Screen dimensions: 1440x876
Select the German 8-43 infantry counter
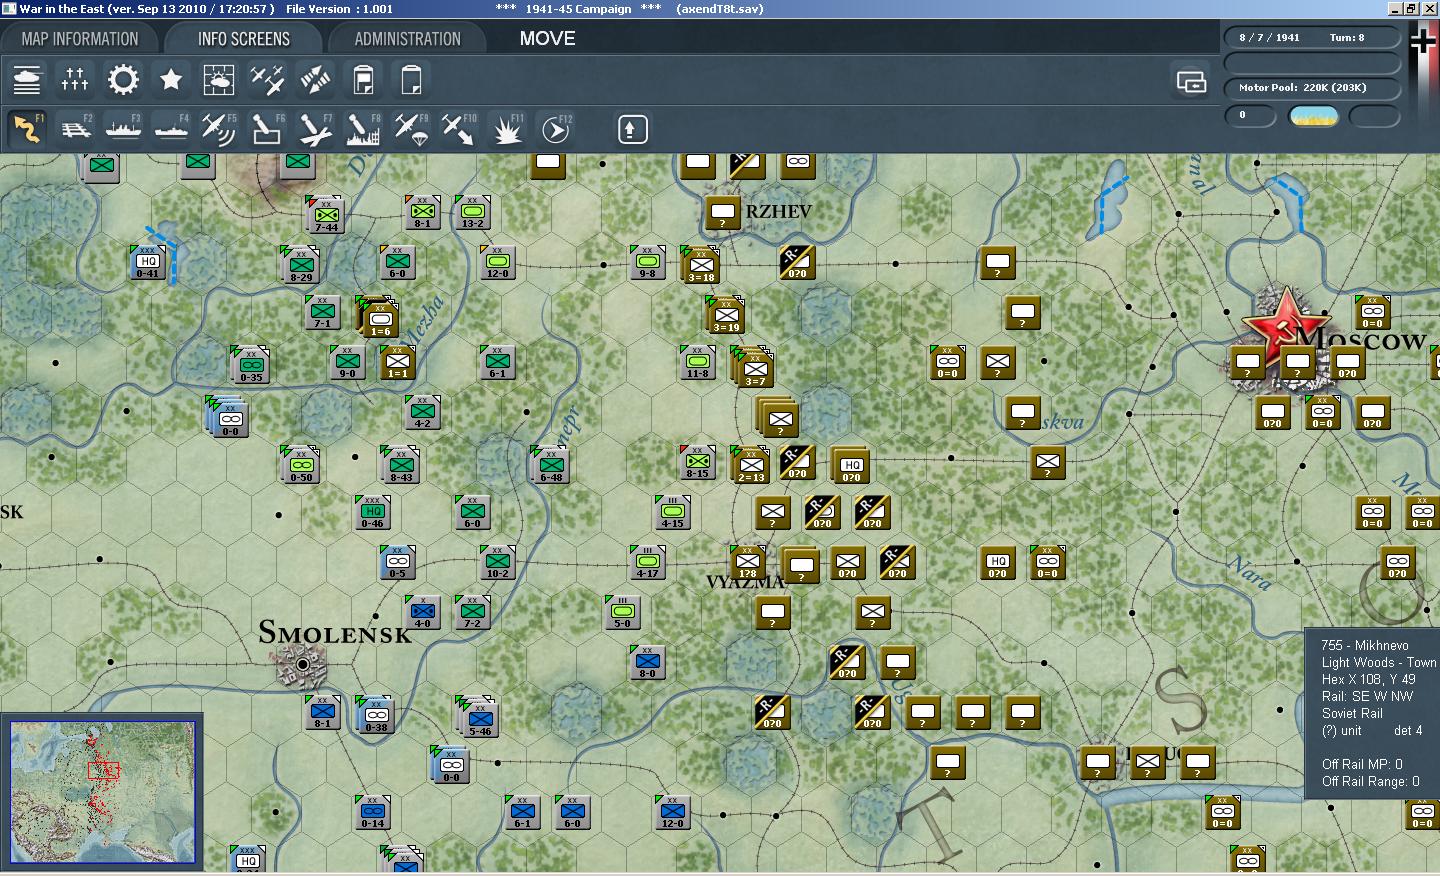(400, 464)
